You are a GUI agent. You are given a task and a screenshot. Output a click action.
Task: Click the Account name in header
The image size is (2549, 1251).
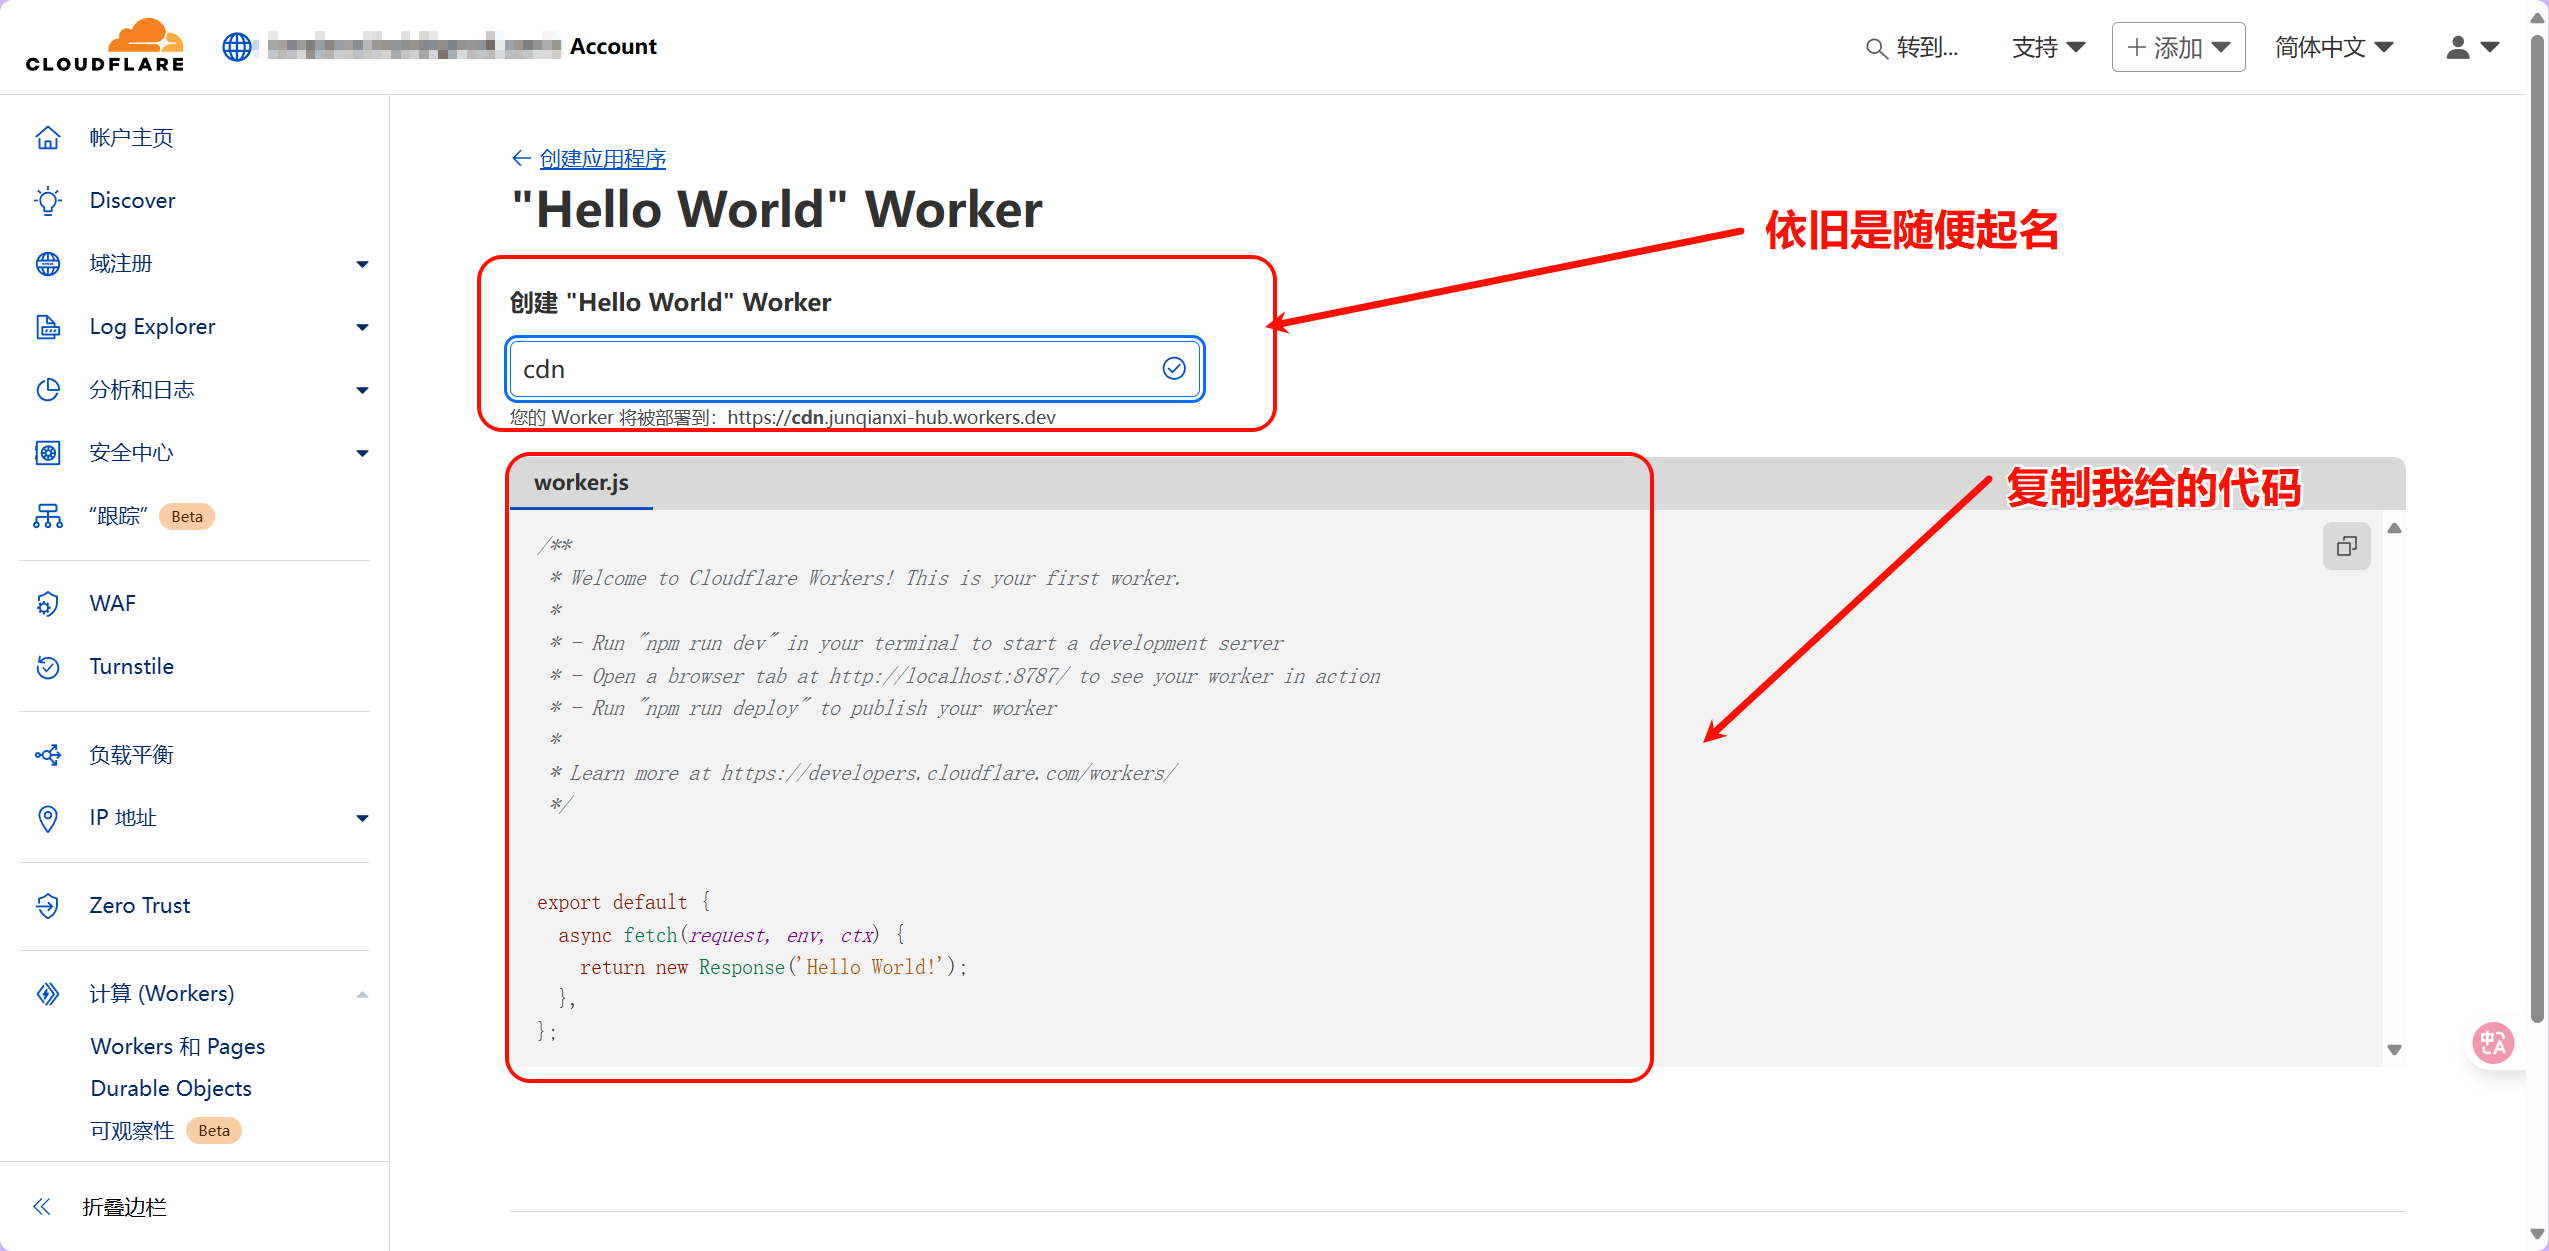click(x=613, y=46)
